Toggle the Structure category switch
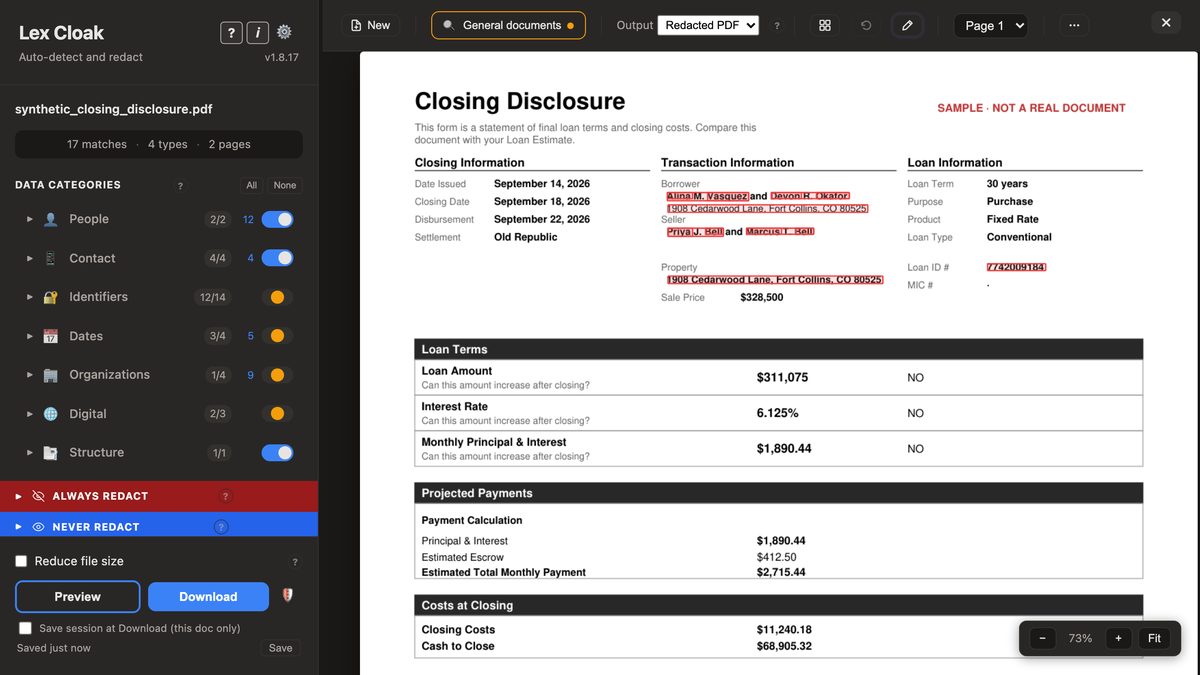The width and height of the screenshot is (1200, 675). (277, 453)
